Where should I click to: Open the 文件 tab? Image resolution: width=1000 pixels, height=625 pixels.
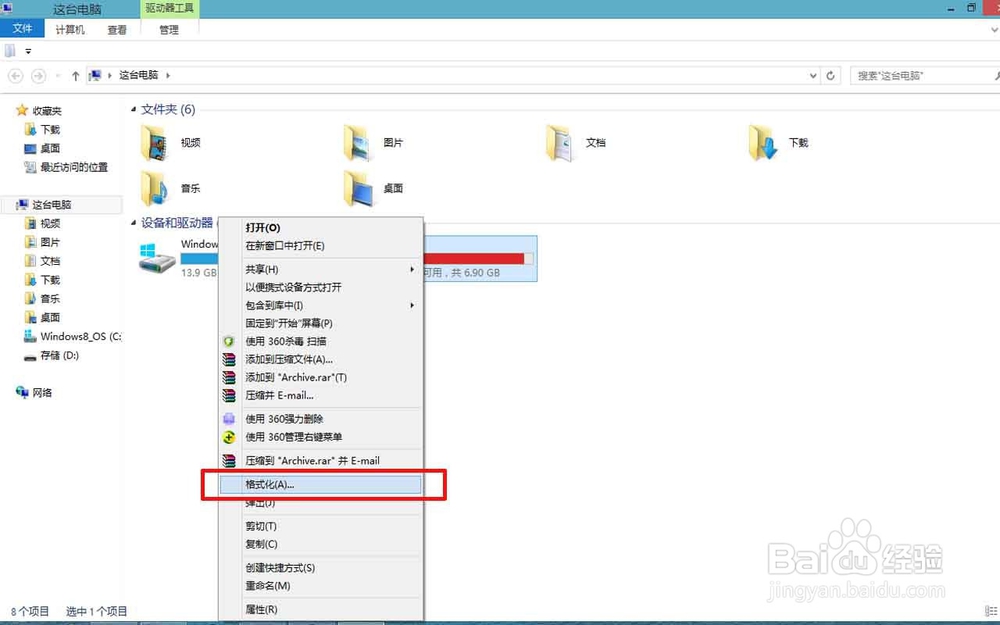click(22, 29)
